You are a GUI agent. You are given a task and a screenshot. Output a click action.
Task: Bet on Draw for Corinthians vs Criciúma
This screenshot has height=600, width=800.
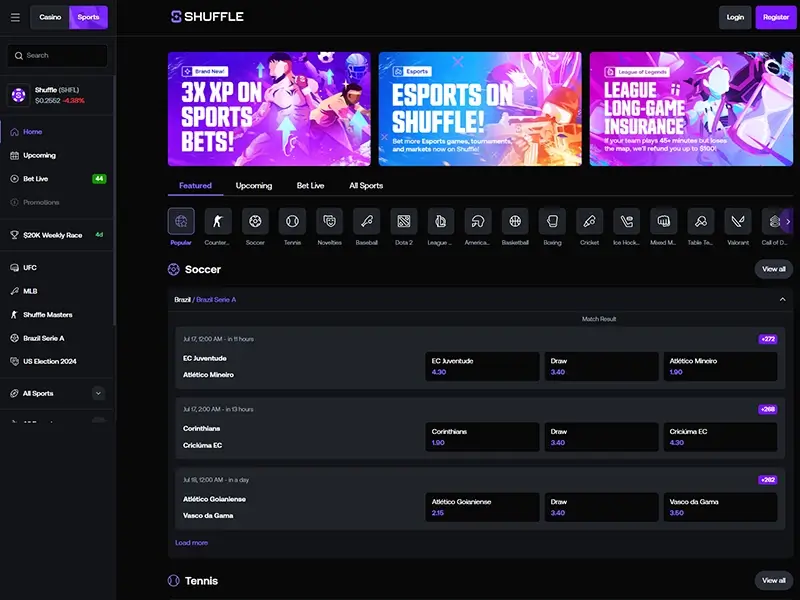point(601,437)
